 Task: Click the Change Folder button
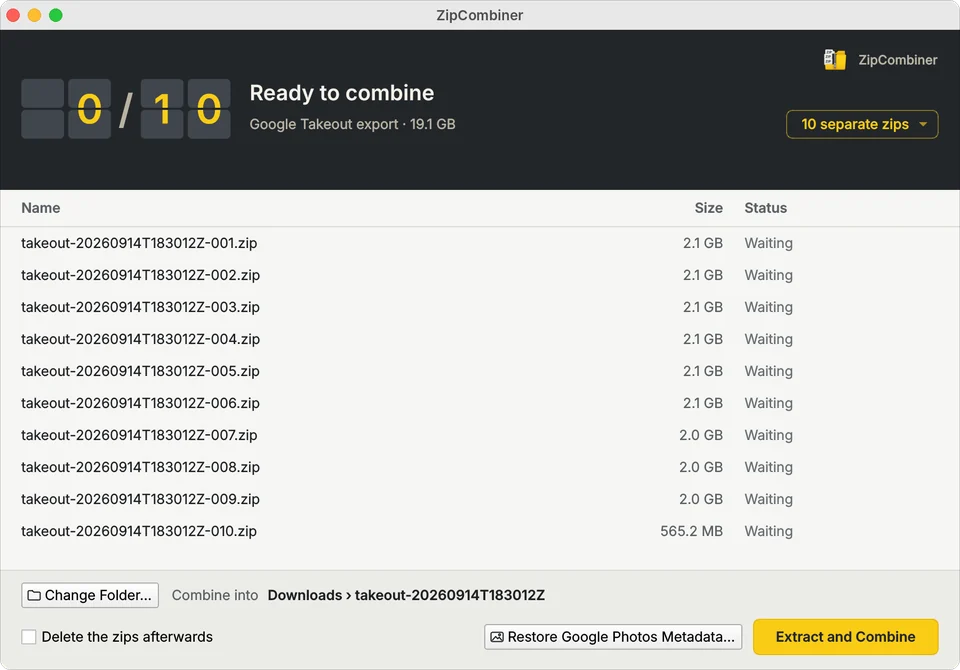[x=90, y=595]
